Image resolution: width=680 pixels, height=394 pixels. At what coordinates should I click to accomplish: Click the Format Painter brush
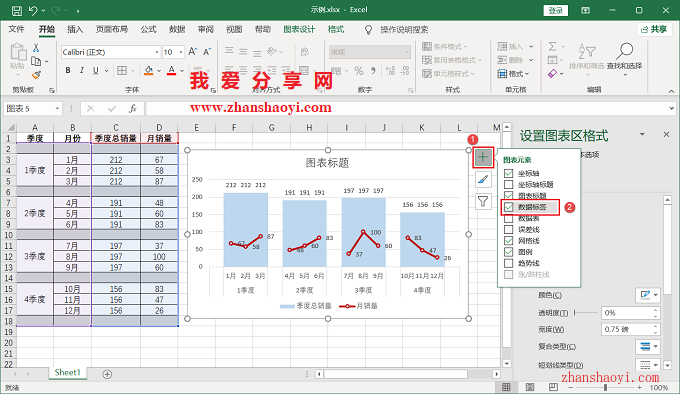[x=36, y=75]
